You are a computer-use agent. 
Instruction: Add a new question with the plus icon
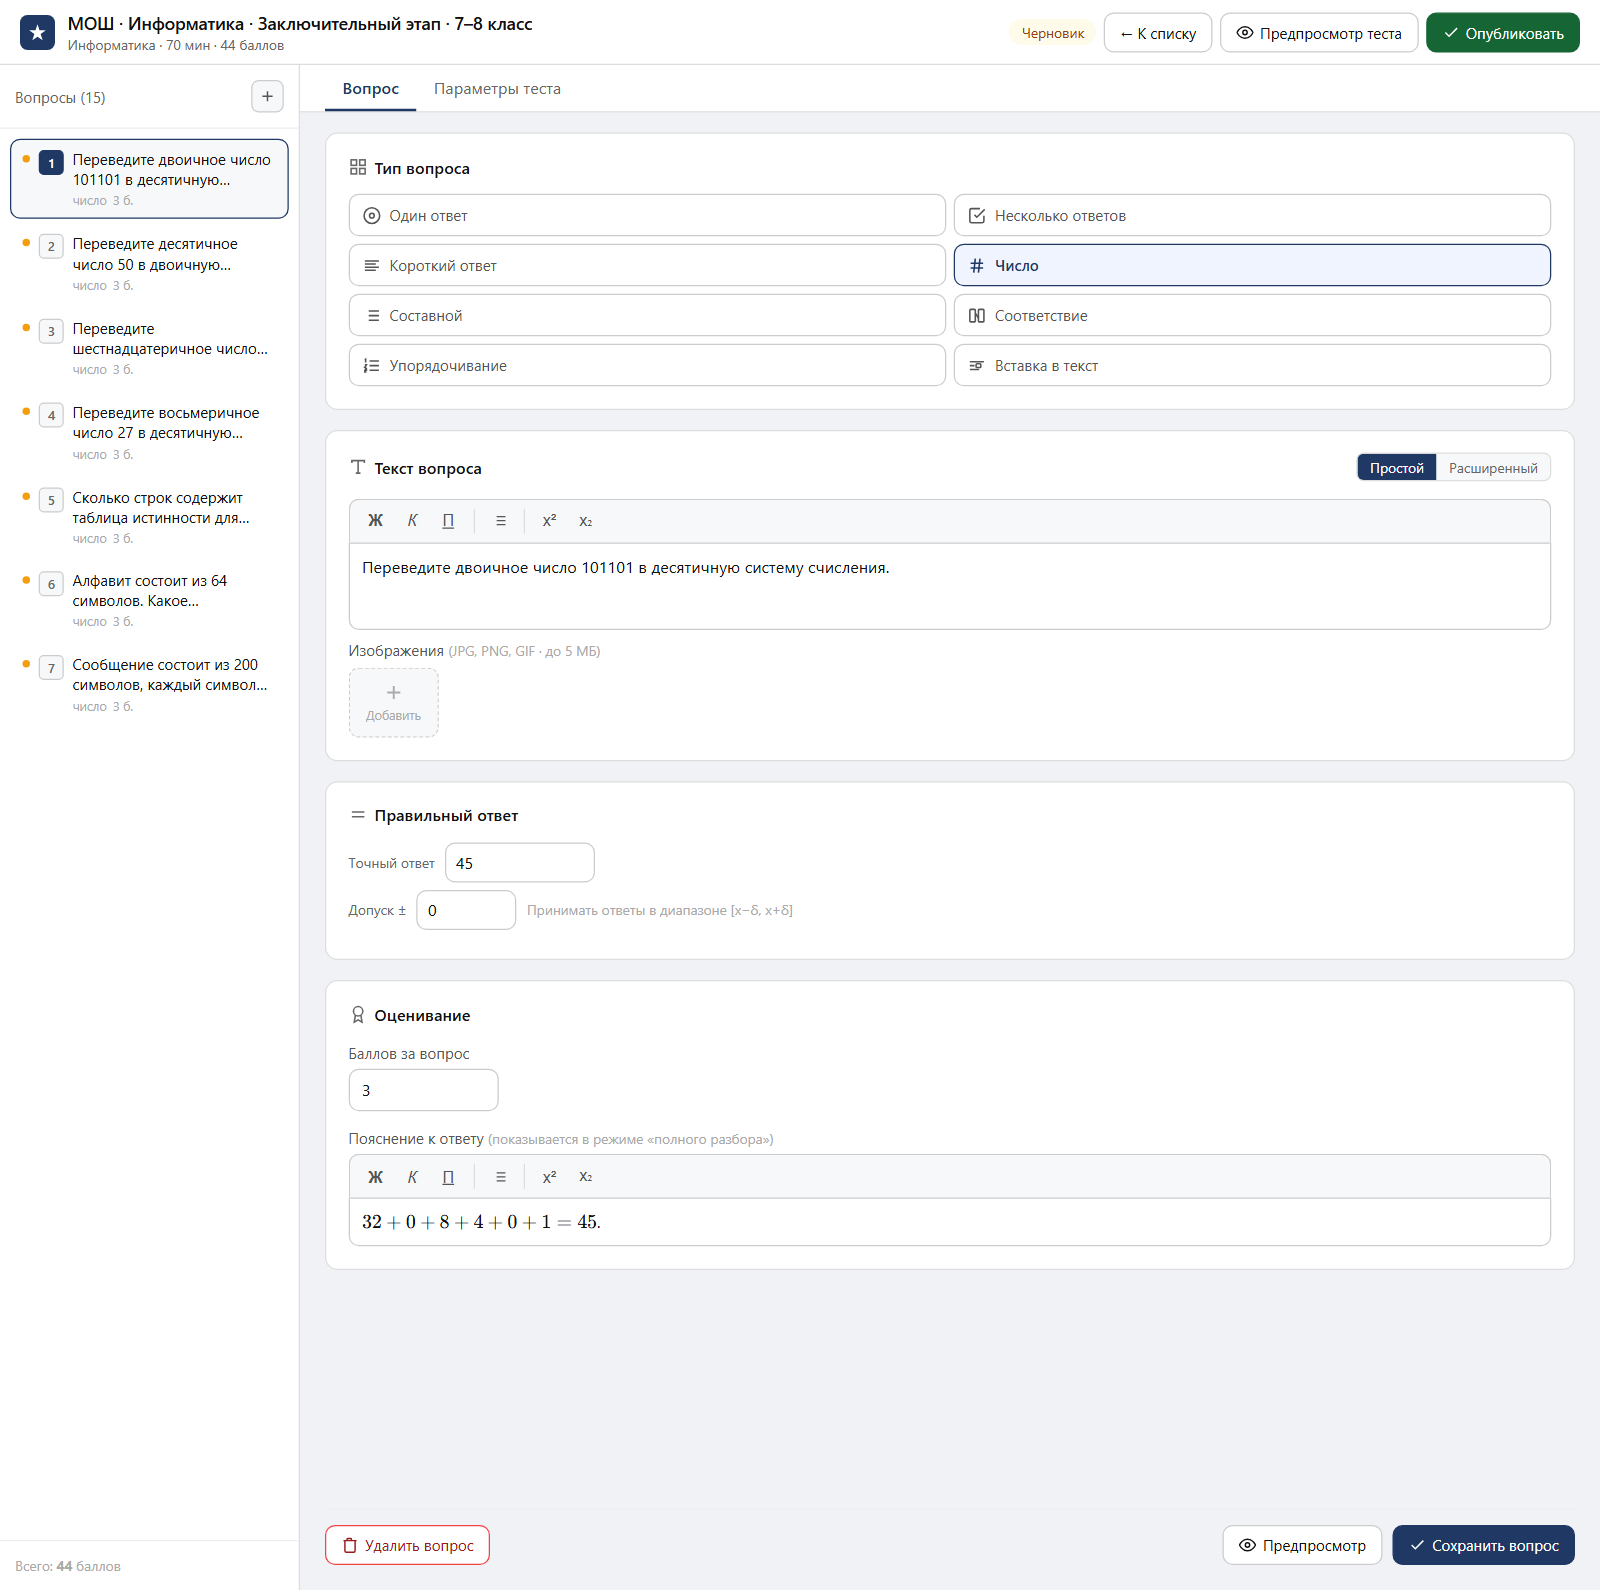pos(267,97)
